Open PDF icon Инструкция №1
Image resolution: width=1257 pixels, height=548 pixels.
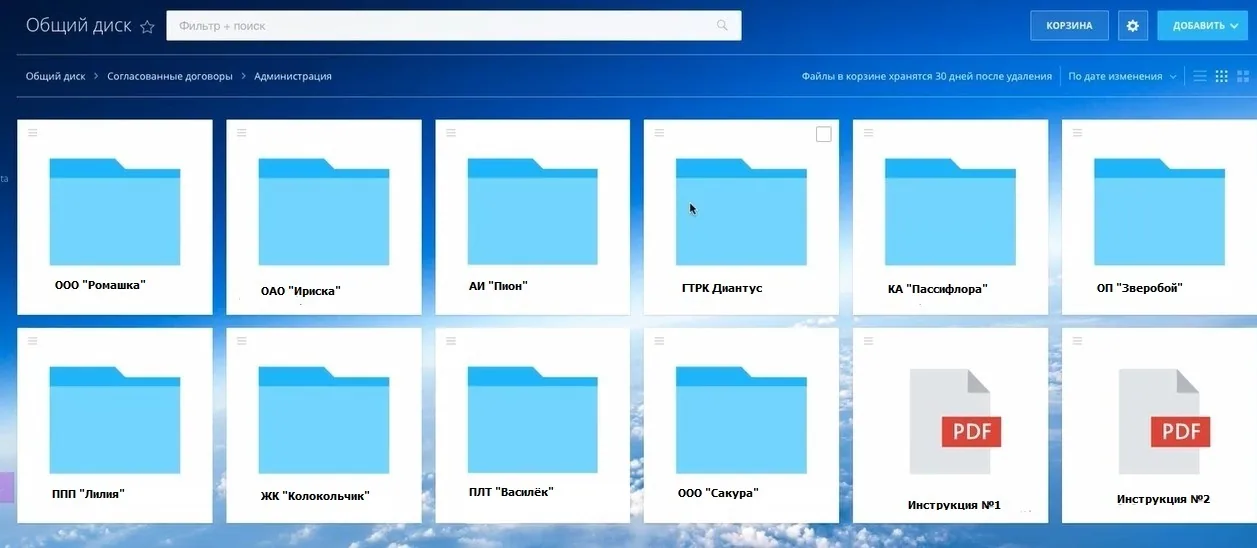955,421
